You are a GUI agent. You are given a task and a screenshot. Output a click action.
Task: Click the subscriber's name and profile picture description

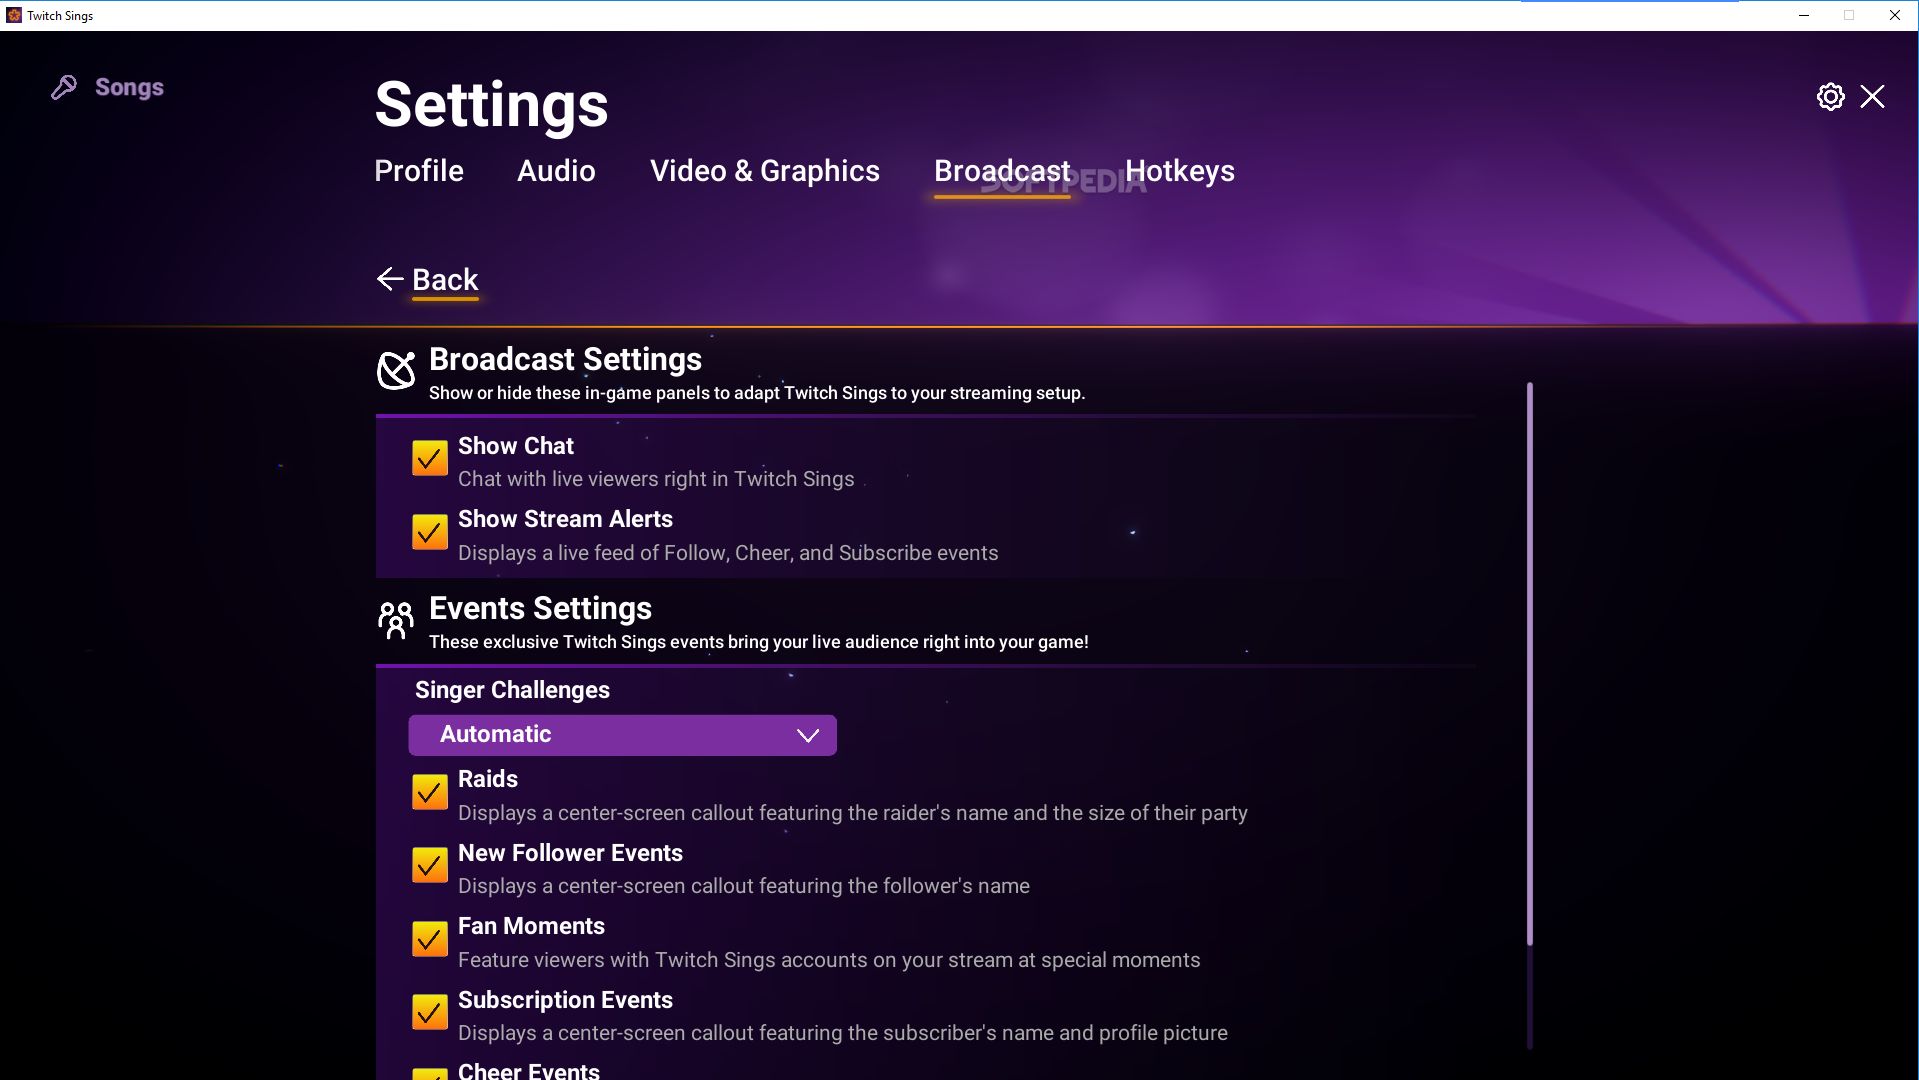[843, 1033]
